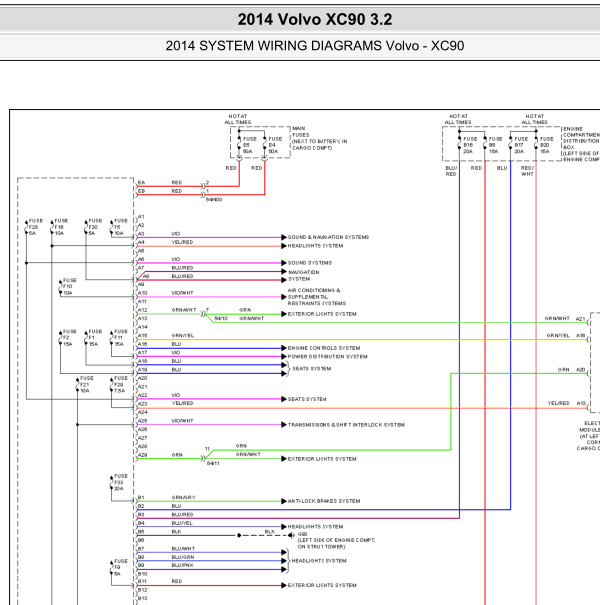Image resolution: width=600 pixels, height=605 pixels.
Task: Click fuse 'F16 10A' label
Action: point(61,227)
